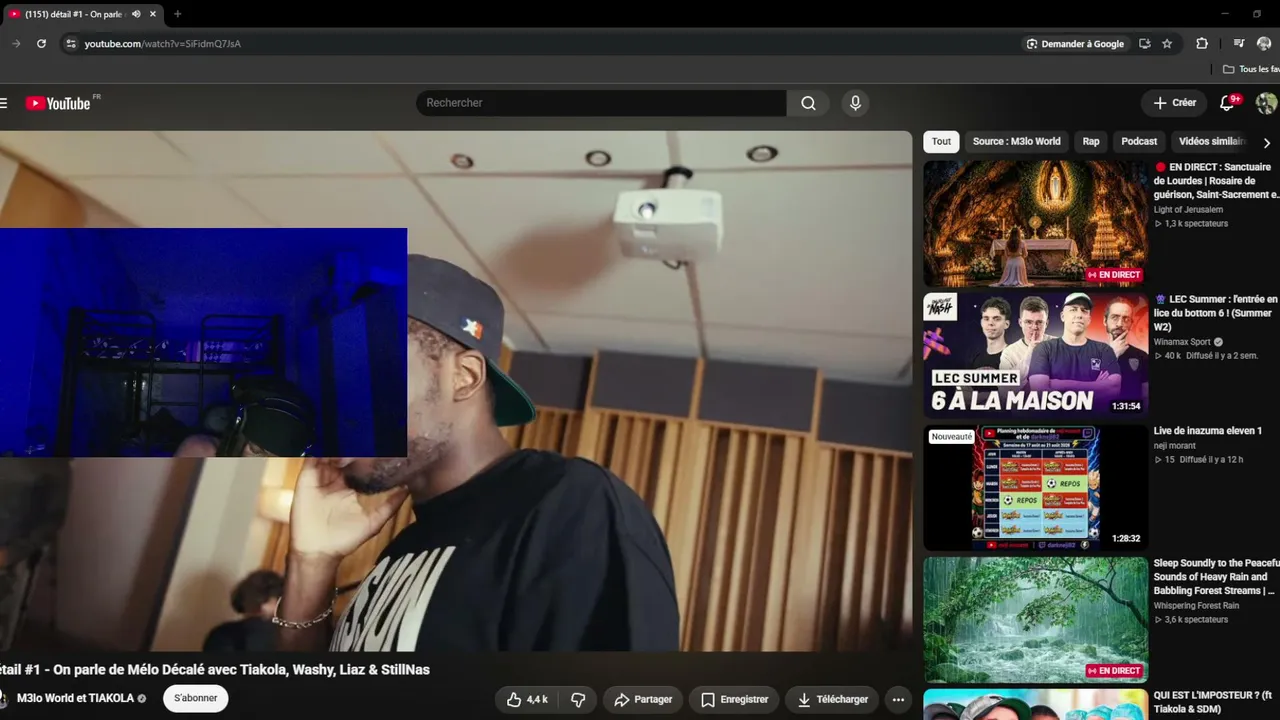The image size is (1280, 720).
Task: Open the LEC Summer 6 à la maison thumbnail
Action: pyautogui.click(x=1035, y=355)
